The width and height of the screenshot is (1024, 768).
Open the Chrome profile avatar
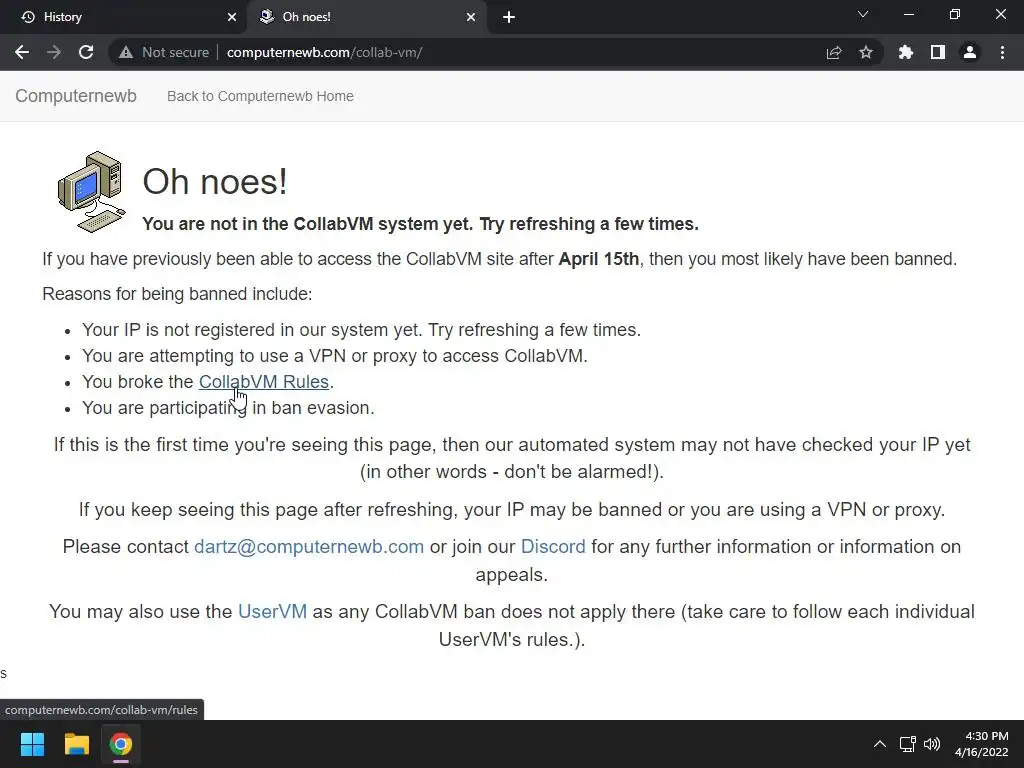[970, 52]
